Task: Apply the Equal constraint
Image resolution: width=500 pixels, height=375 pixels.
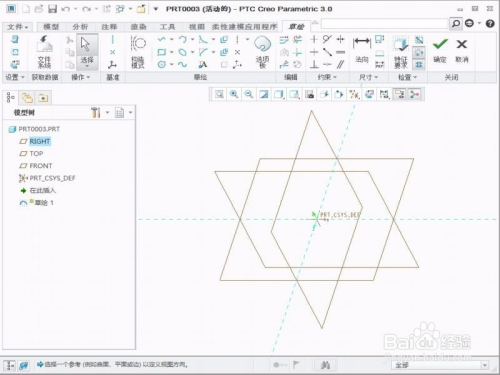Action: (x=340, y=52)
